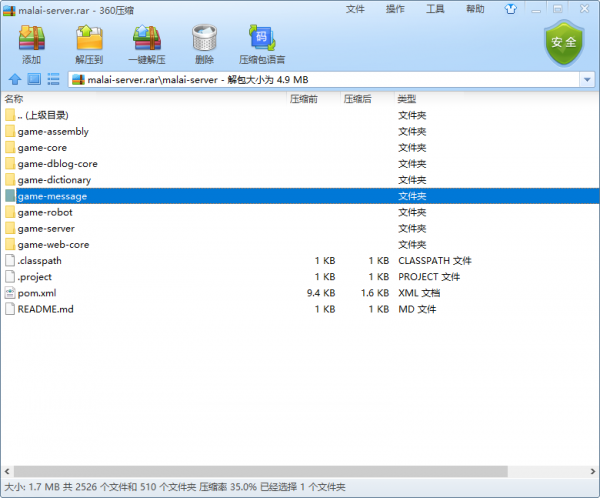Viewport: 600px width, 498px height.
Task: Click the 'CLASSPATH 文件' type cell
Action: click(435, 261)
